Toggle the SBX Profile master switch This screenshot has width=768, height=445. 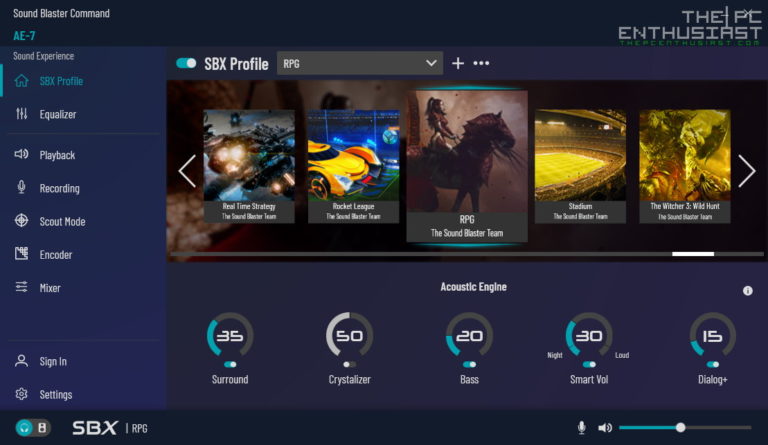pyautogui.click(x=186, y=63)
